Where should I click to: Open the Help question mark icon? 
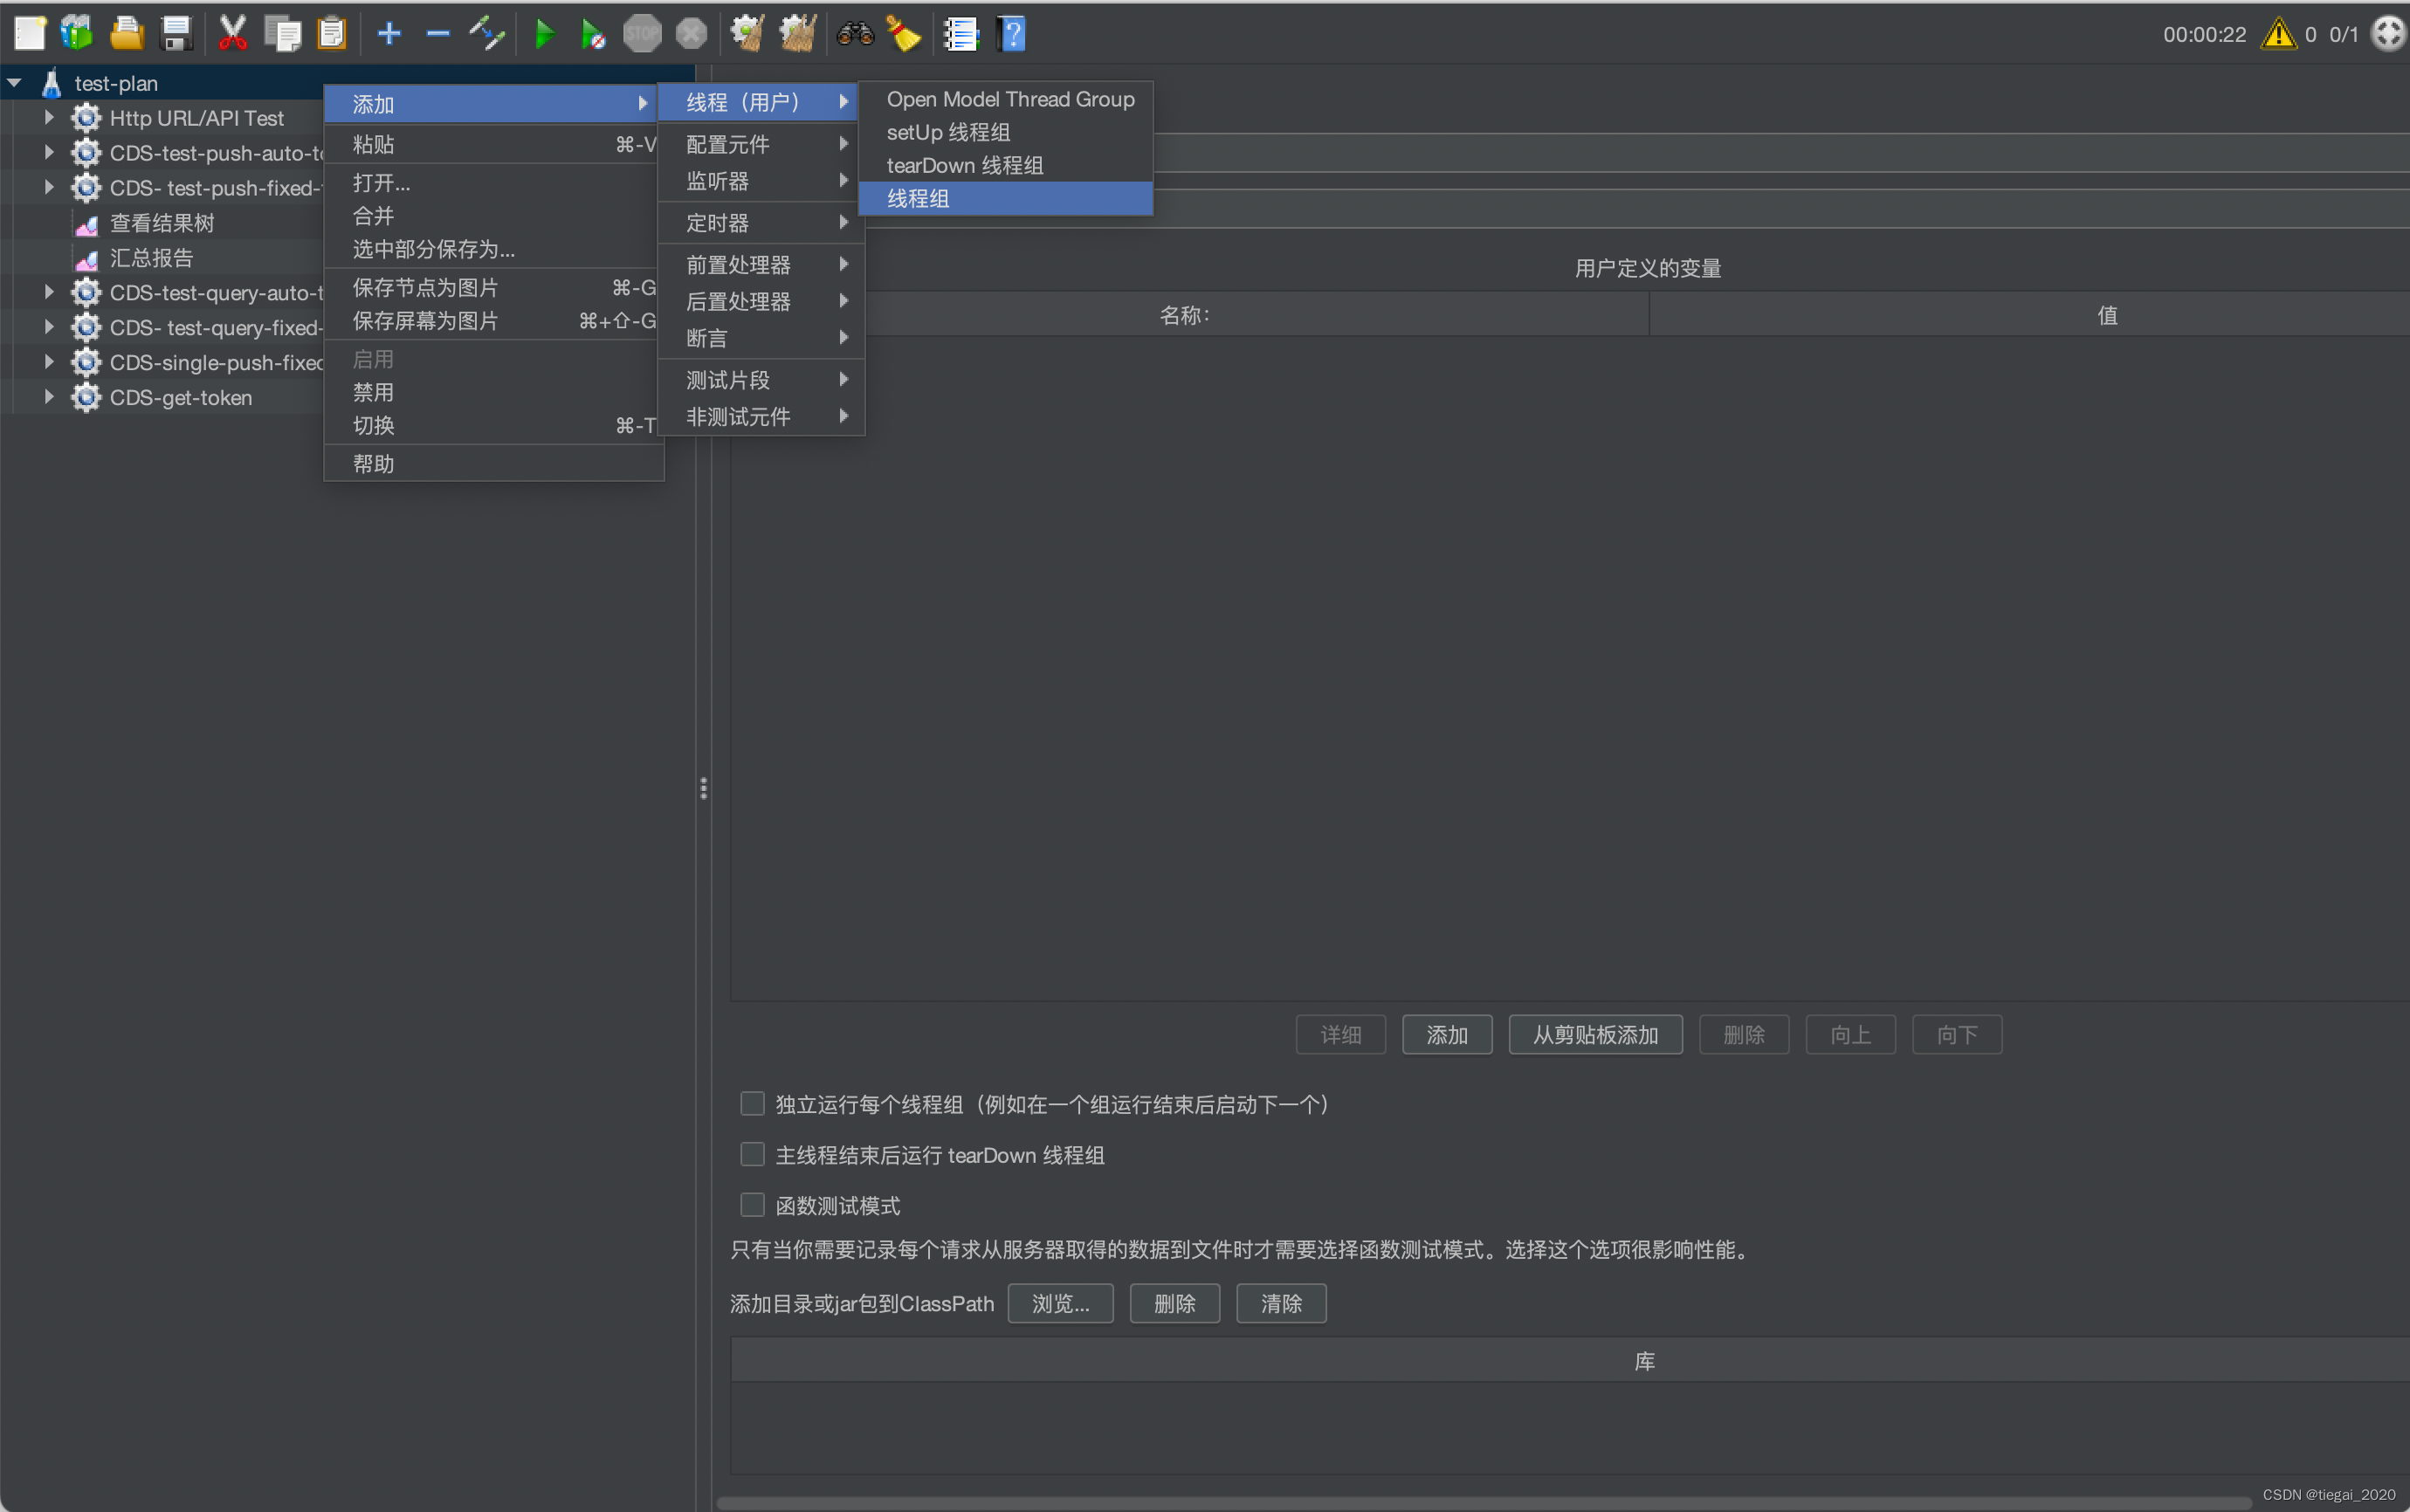pos(1011,34)
